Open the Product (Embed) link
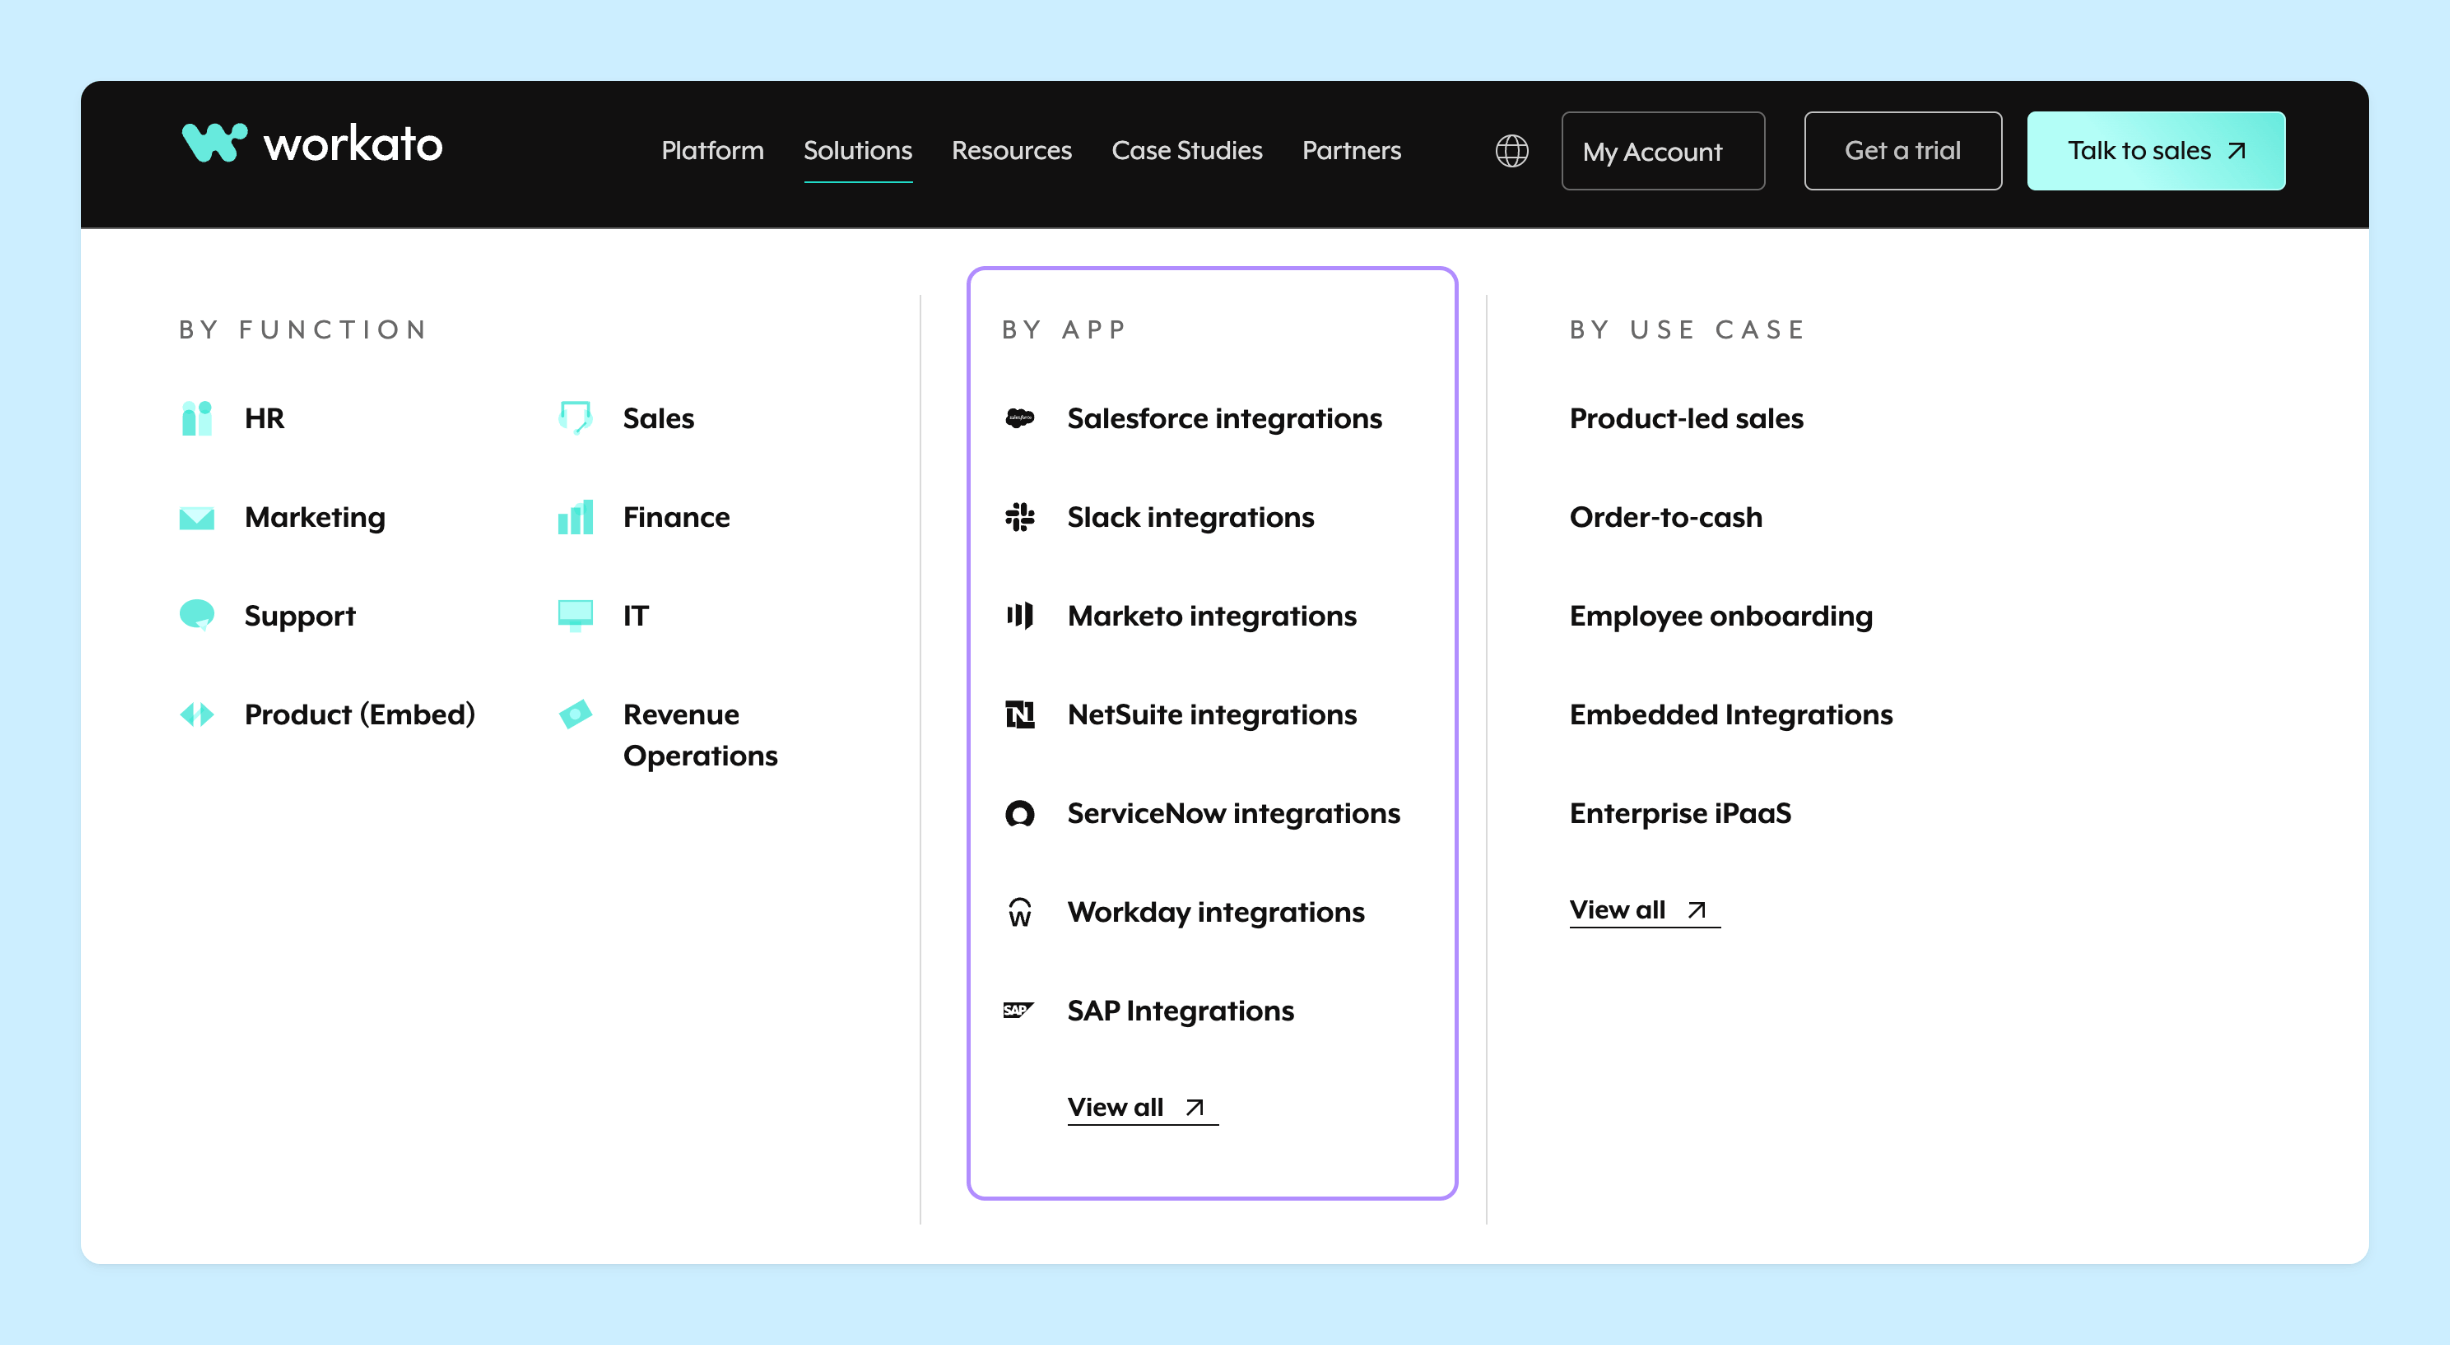Image resolution: width=2450 pixels, height=1345 pixels. tap(359, 714)
